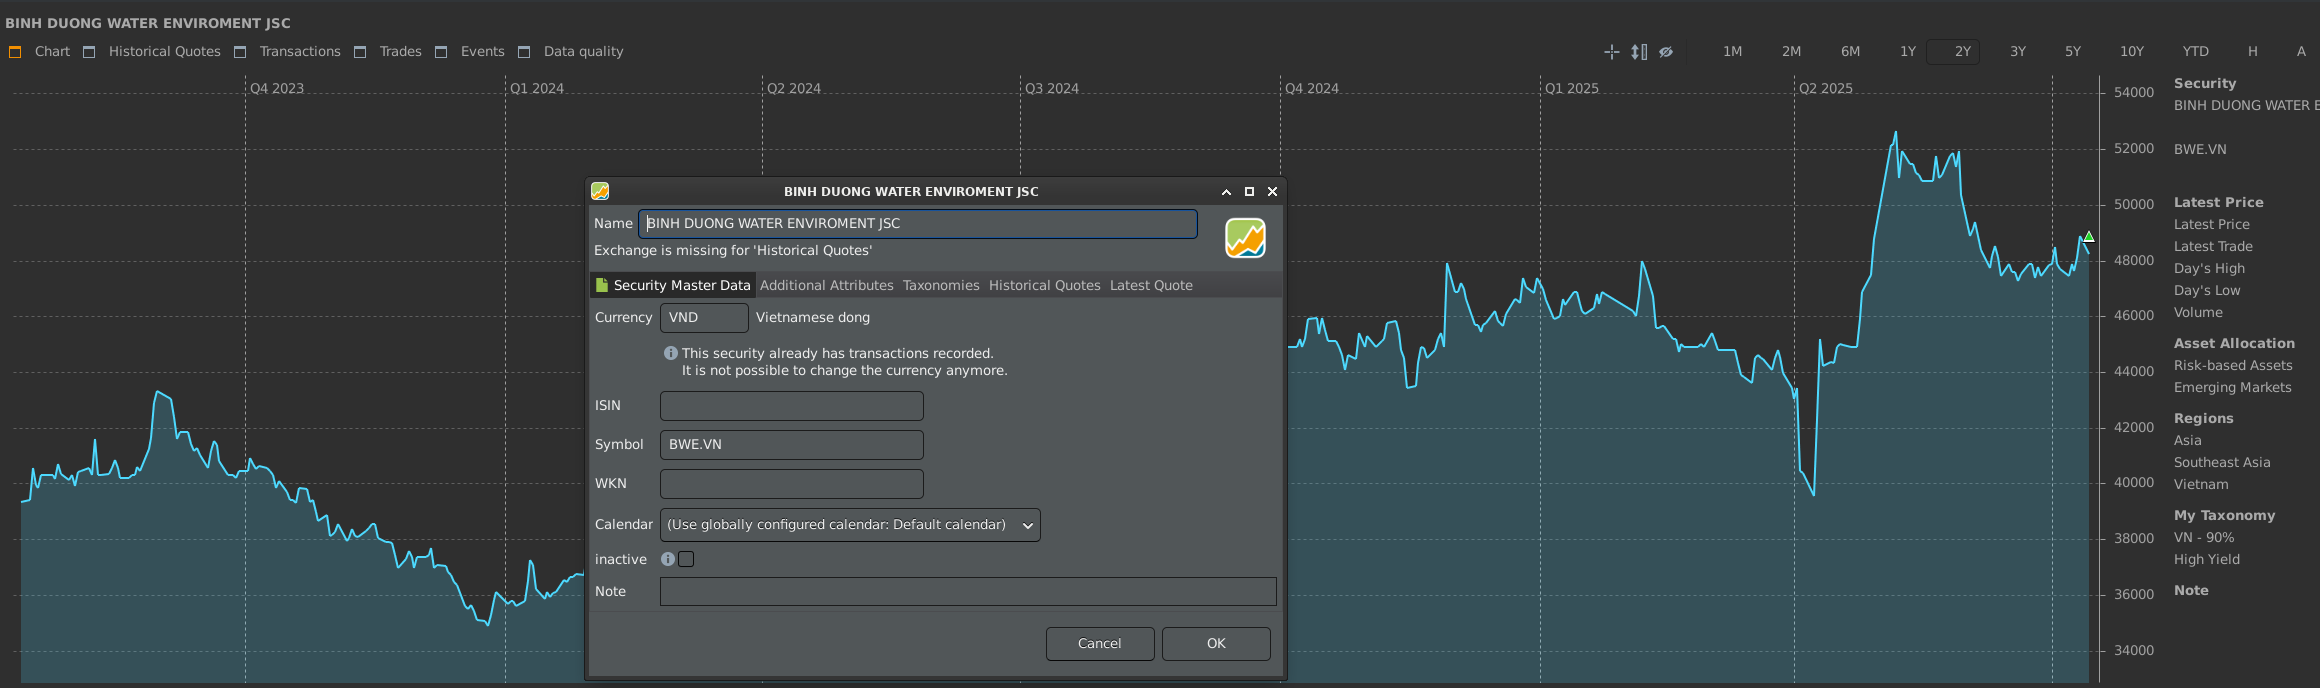Click the Emerging Markets entry
Viewport: 2320px width, 688px height.
click(2232, 387)
